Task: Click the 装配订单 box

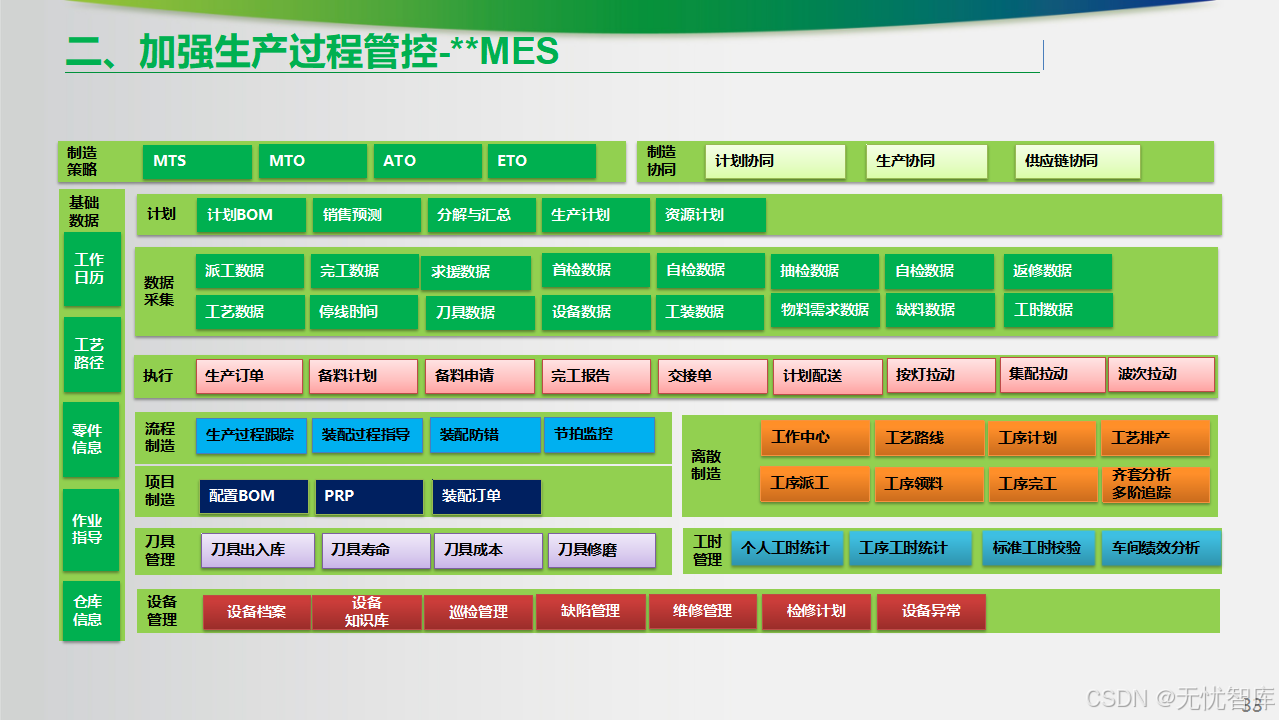Action: coord(487,497)
